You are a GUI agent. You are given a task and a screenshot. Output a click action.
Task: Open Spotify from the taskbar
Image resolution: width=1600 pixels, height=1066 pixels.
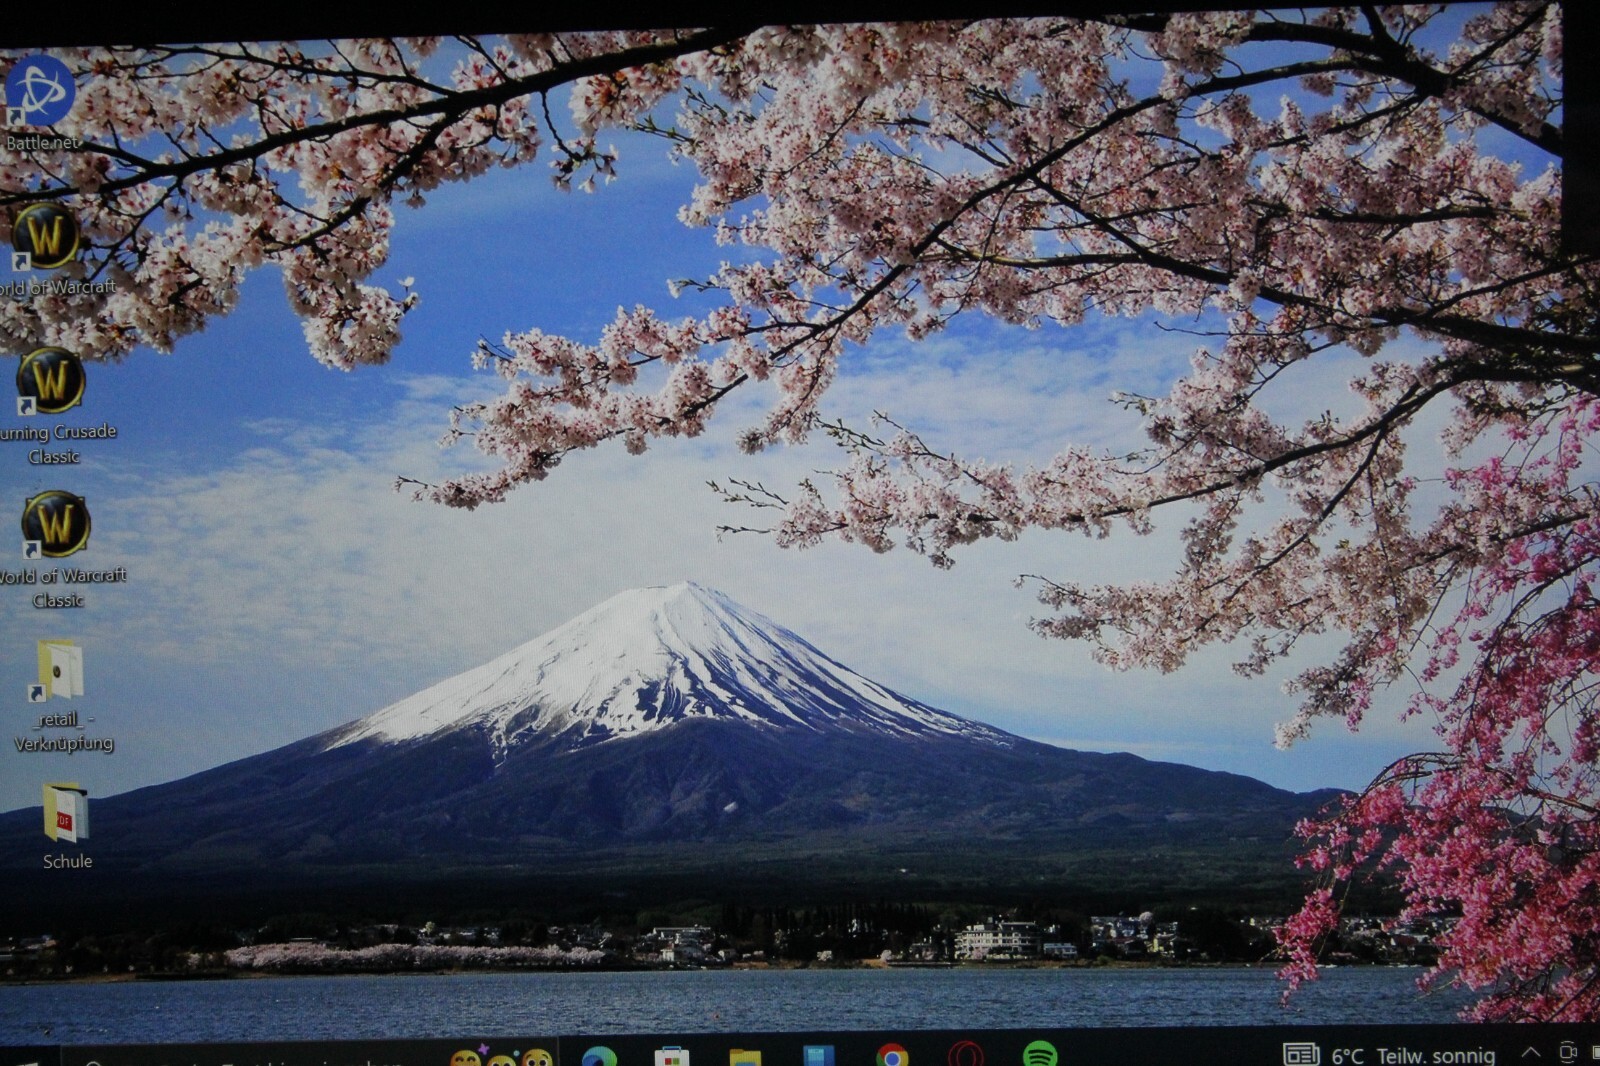1040,1053
